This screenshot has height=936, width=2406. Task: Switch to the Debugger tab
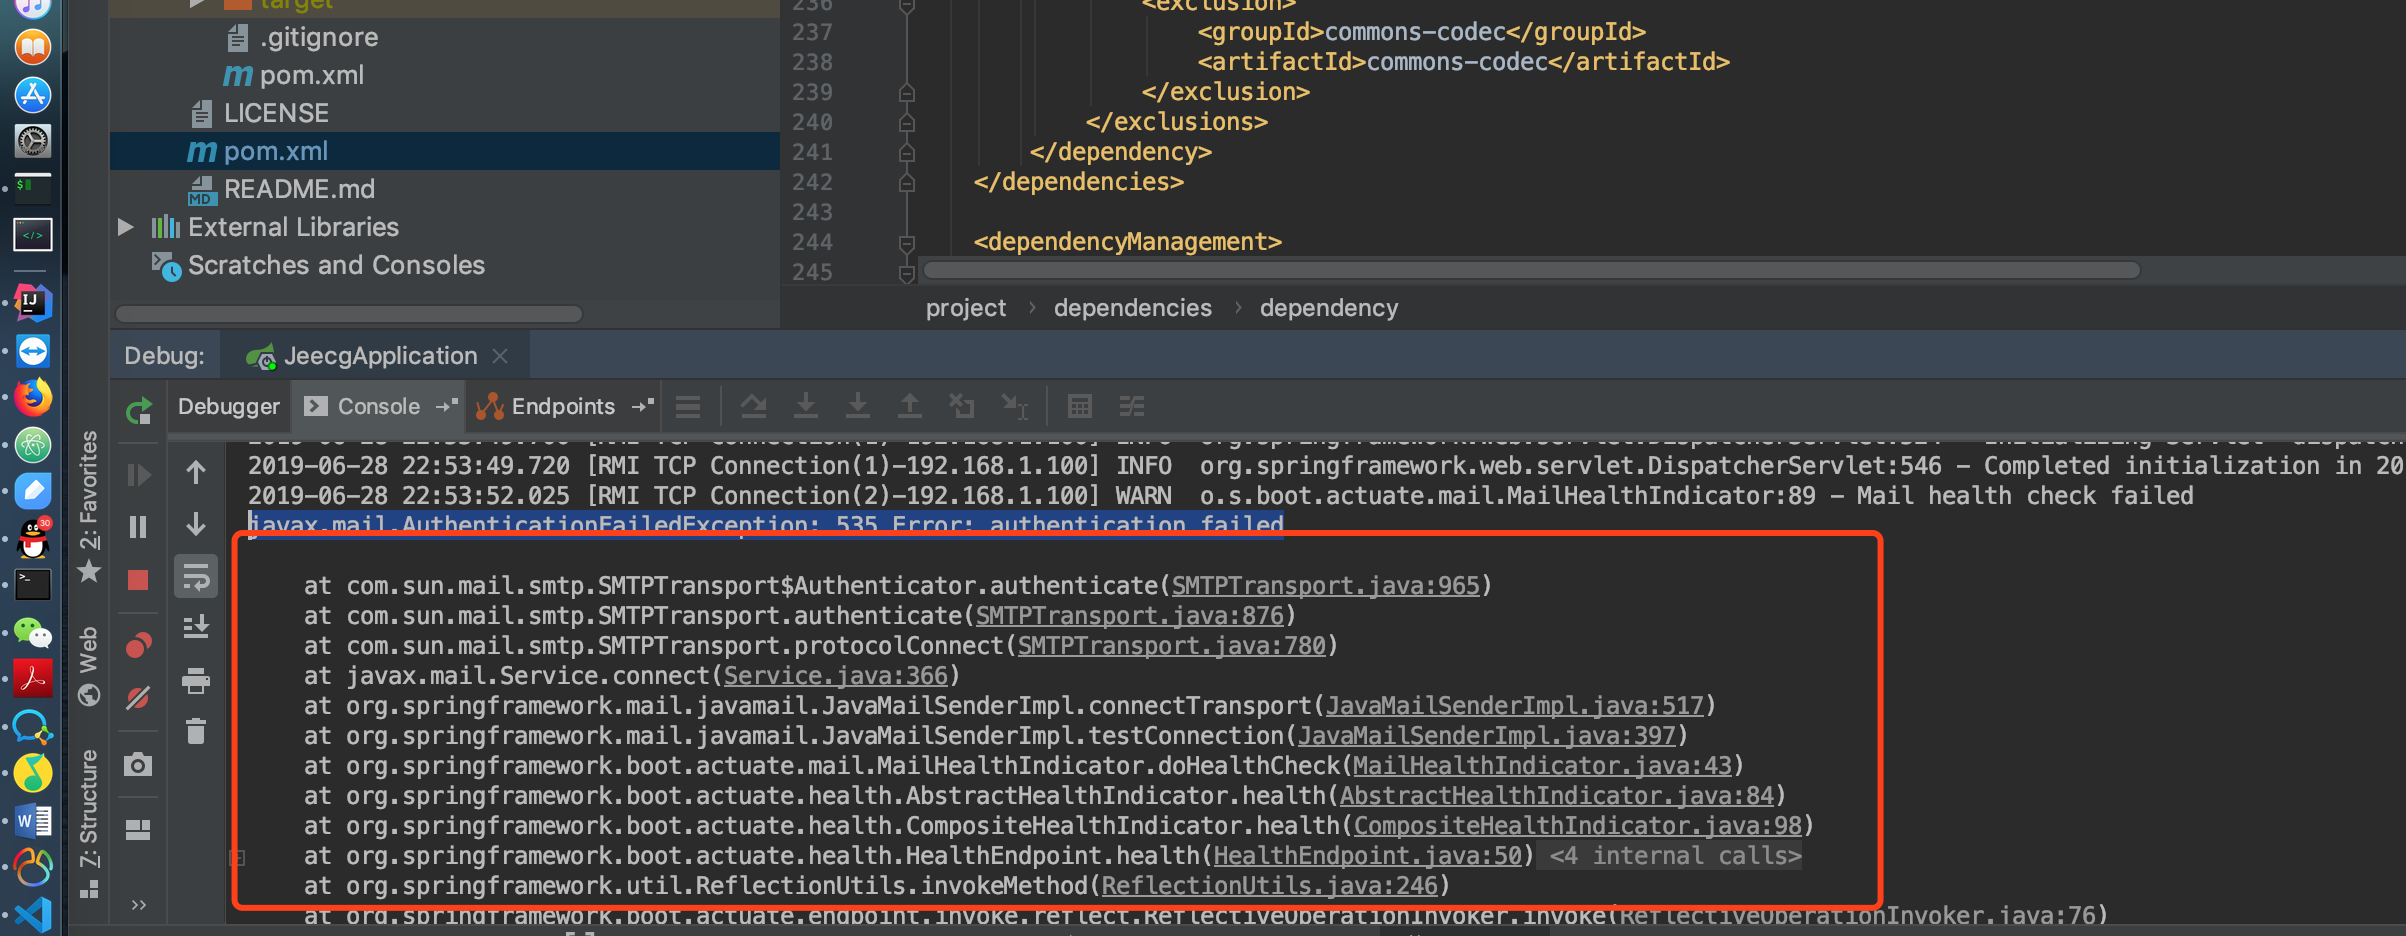pyautogui.click(x=228, y=406)
